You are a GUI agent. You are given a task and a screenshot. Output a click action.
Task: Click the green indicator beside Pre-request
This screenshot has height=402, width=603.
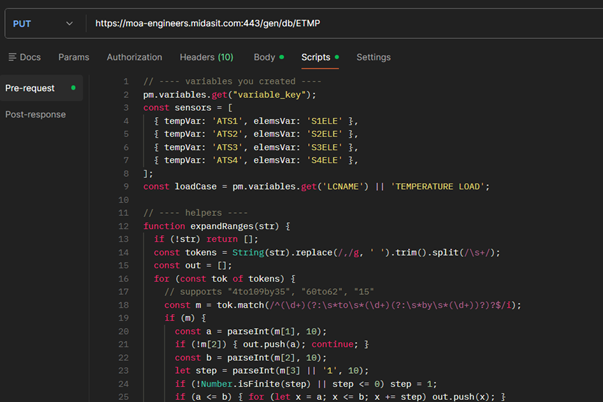[73, 88]
